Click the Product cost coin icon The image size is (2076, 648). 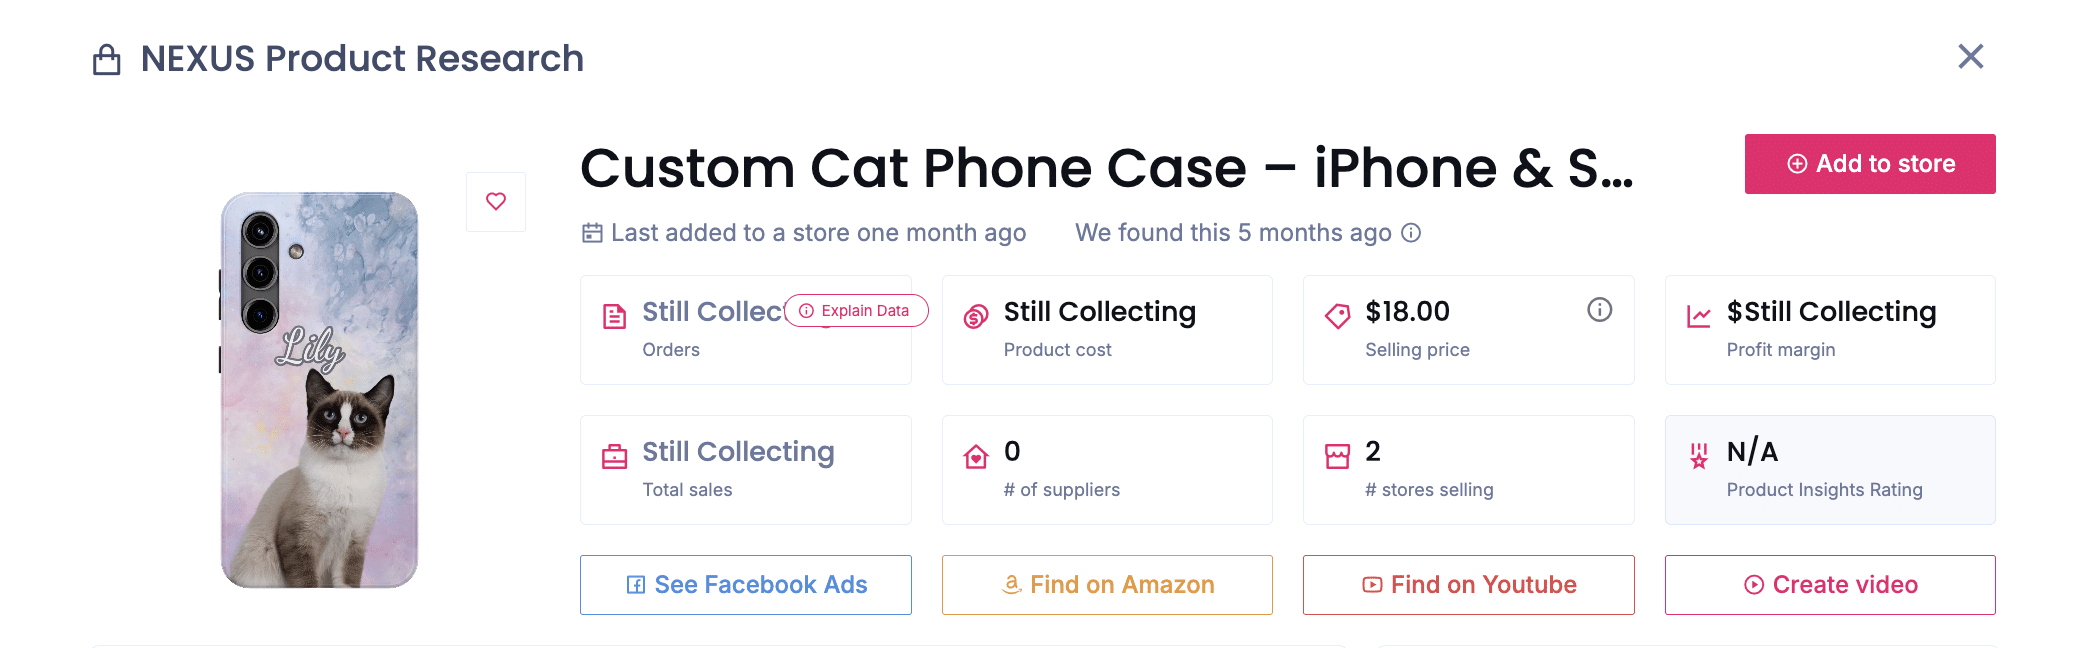click(x=976, y=317)
